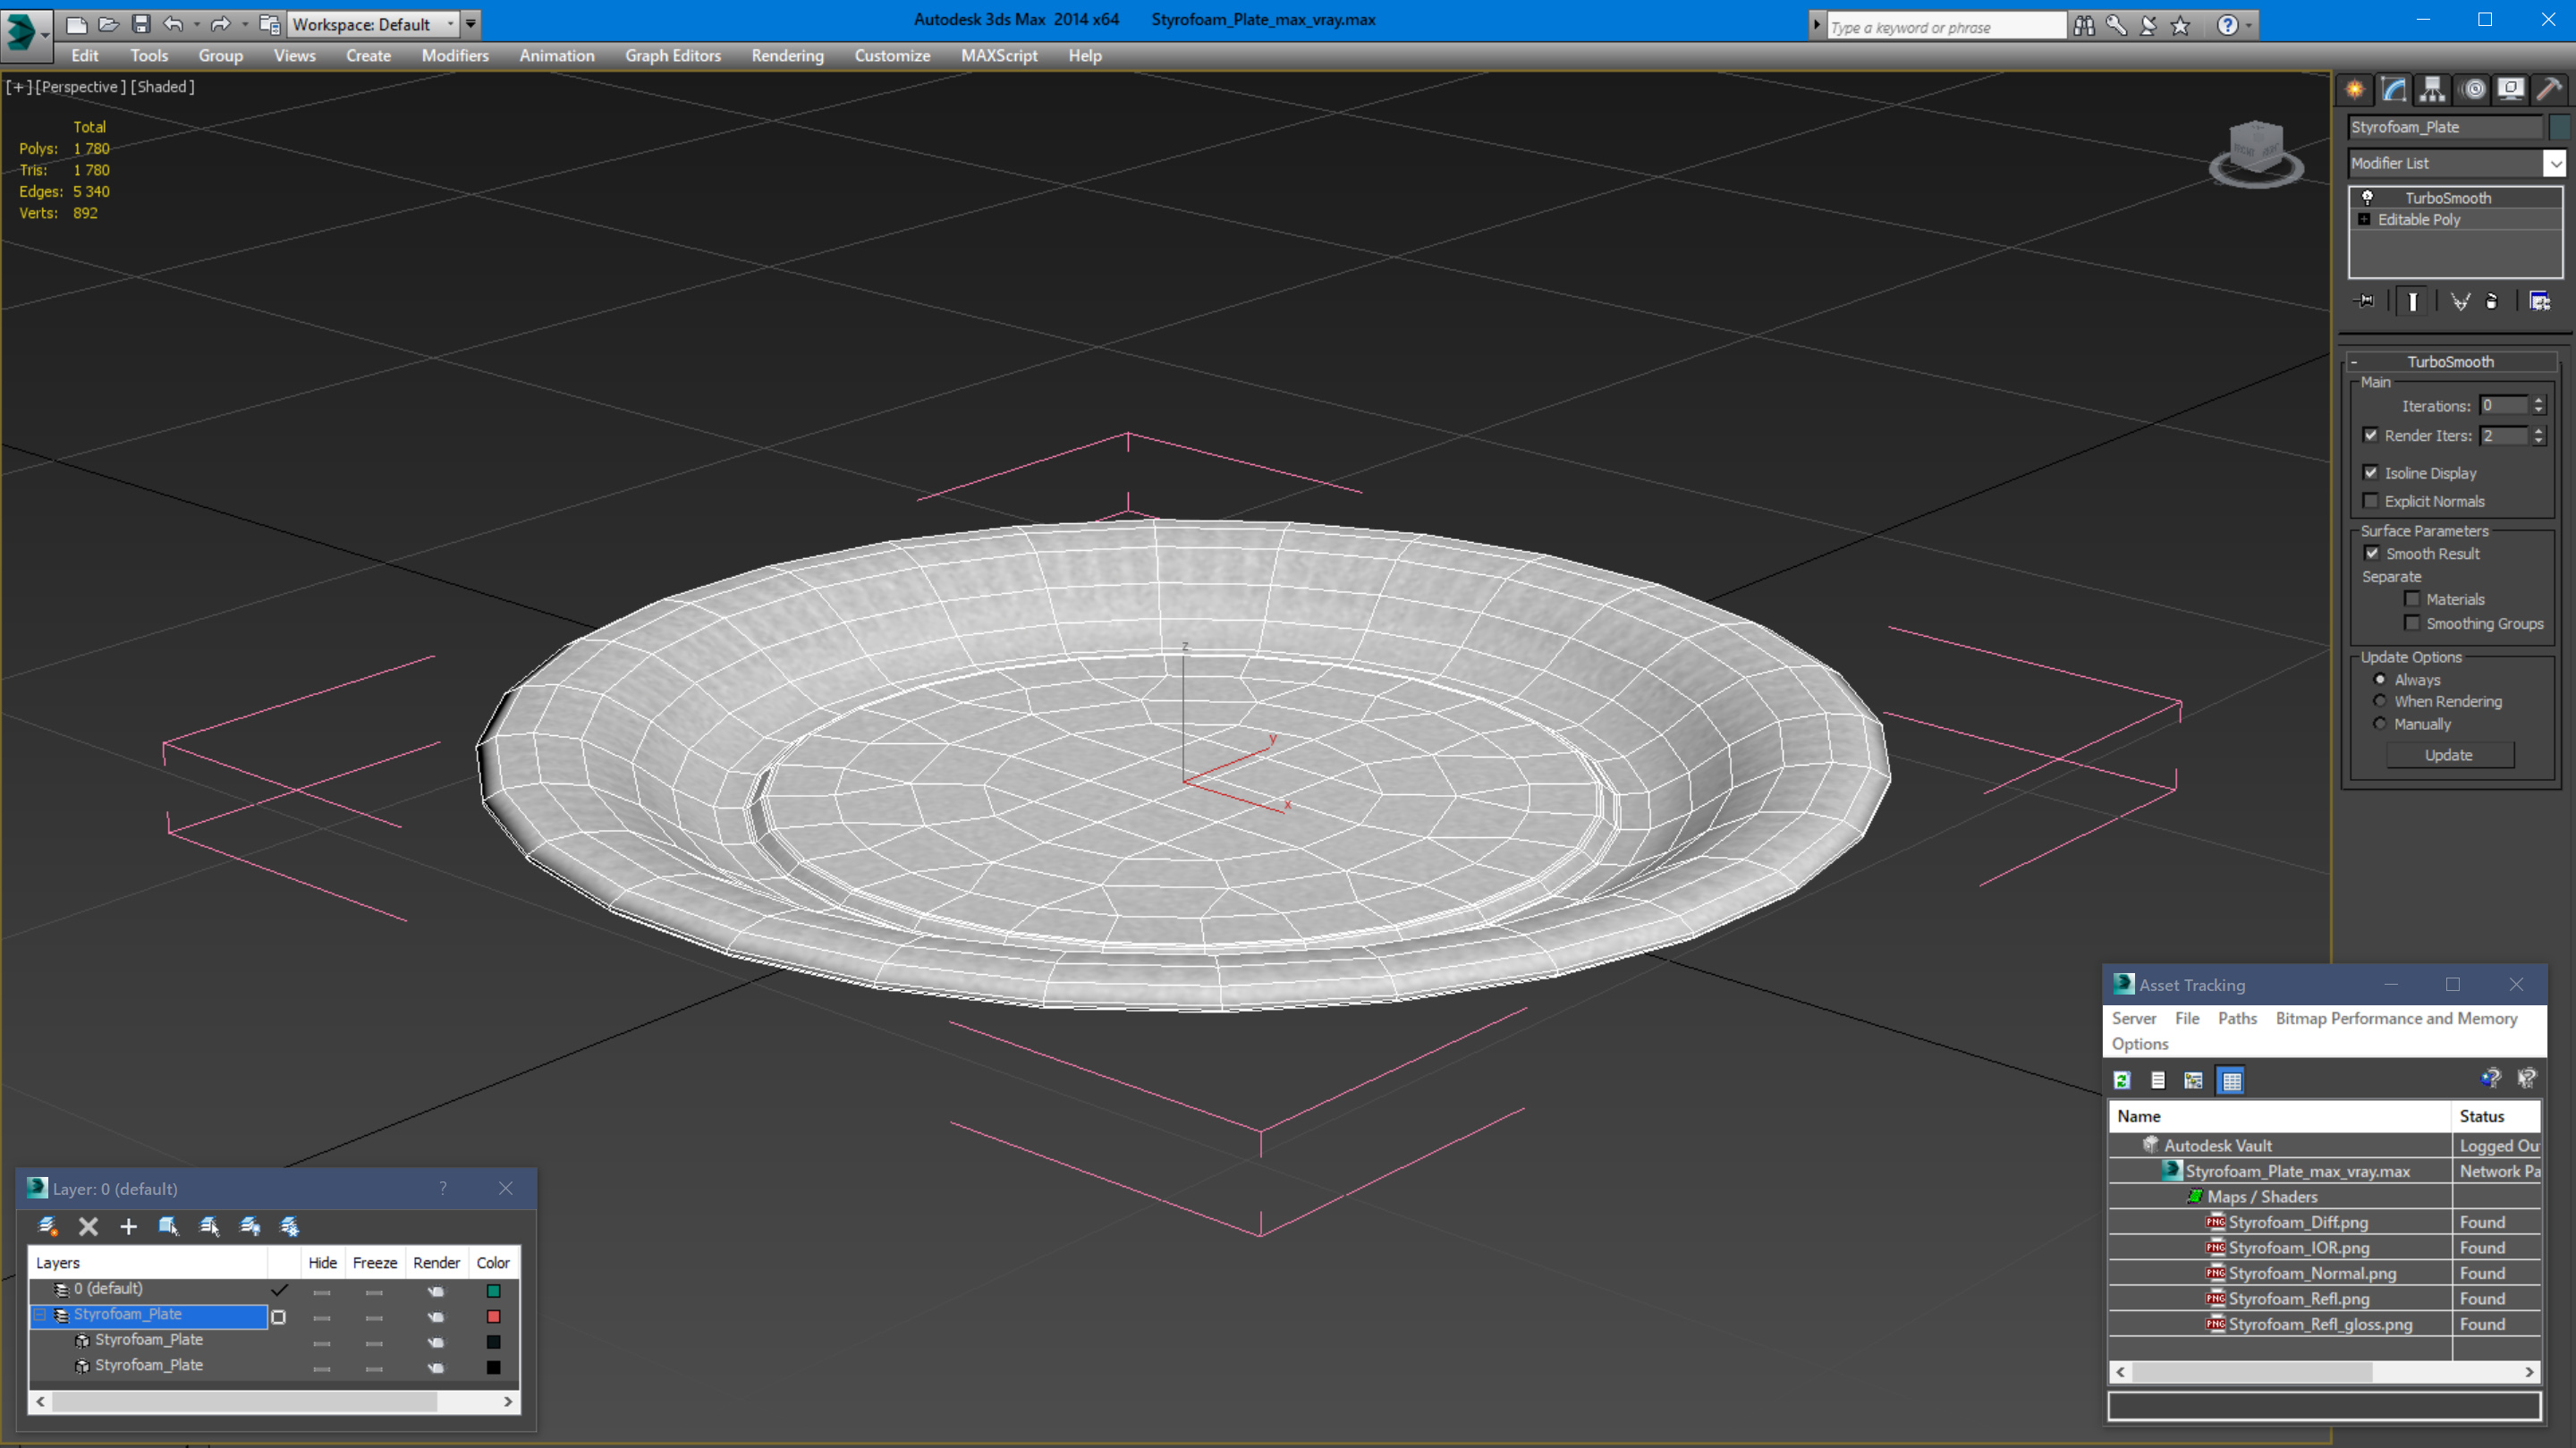Enable Explicit Normals checkbox
This screenshot has height=1448, width=2576.
click(x=2370, y=500)
